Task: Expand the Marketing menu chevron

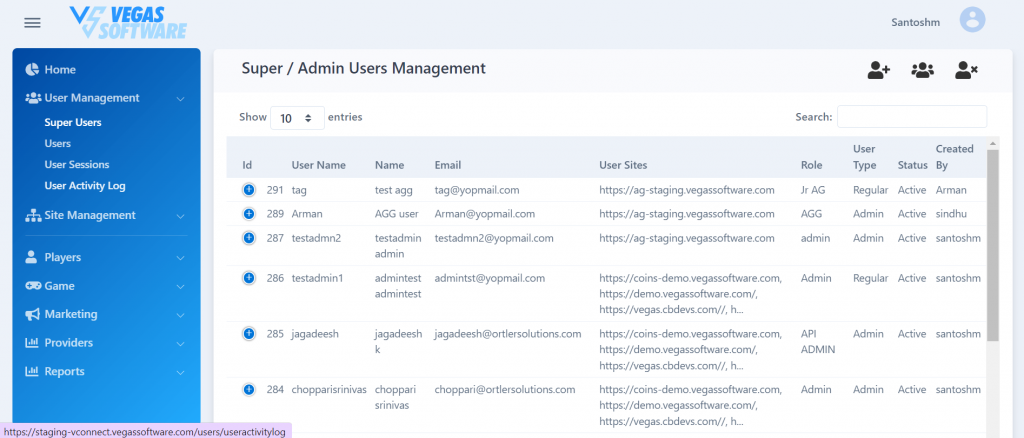Action: (x=180, y=315)
